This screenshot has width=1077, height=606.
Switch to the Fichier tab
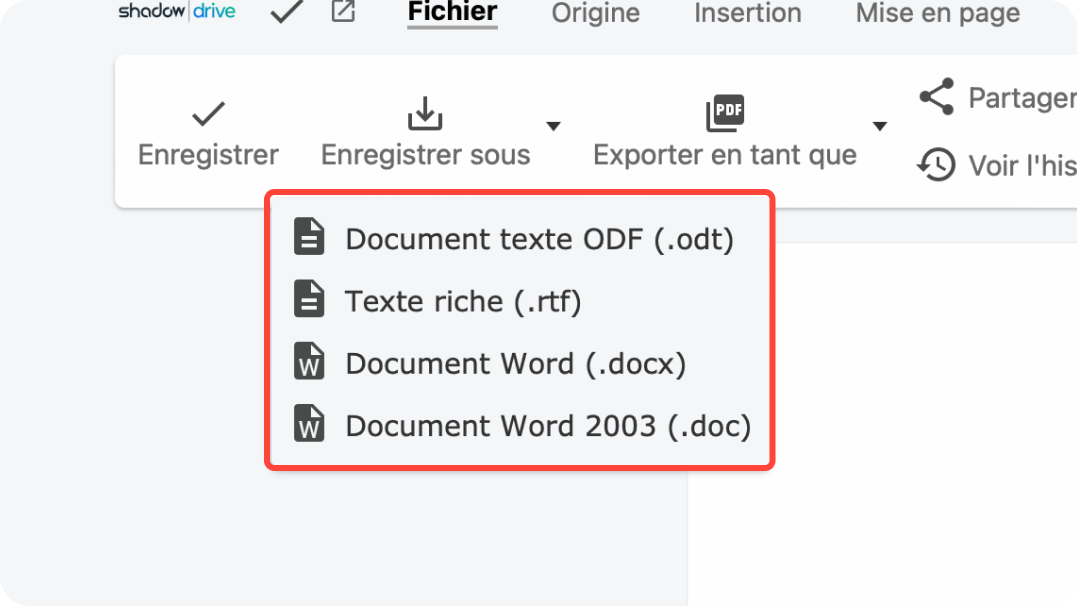452,13
